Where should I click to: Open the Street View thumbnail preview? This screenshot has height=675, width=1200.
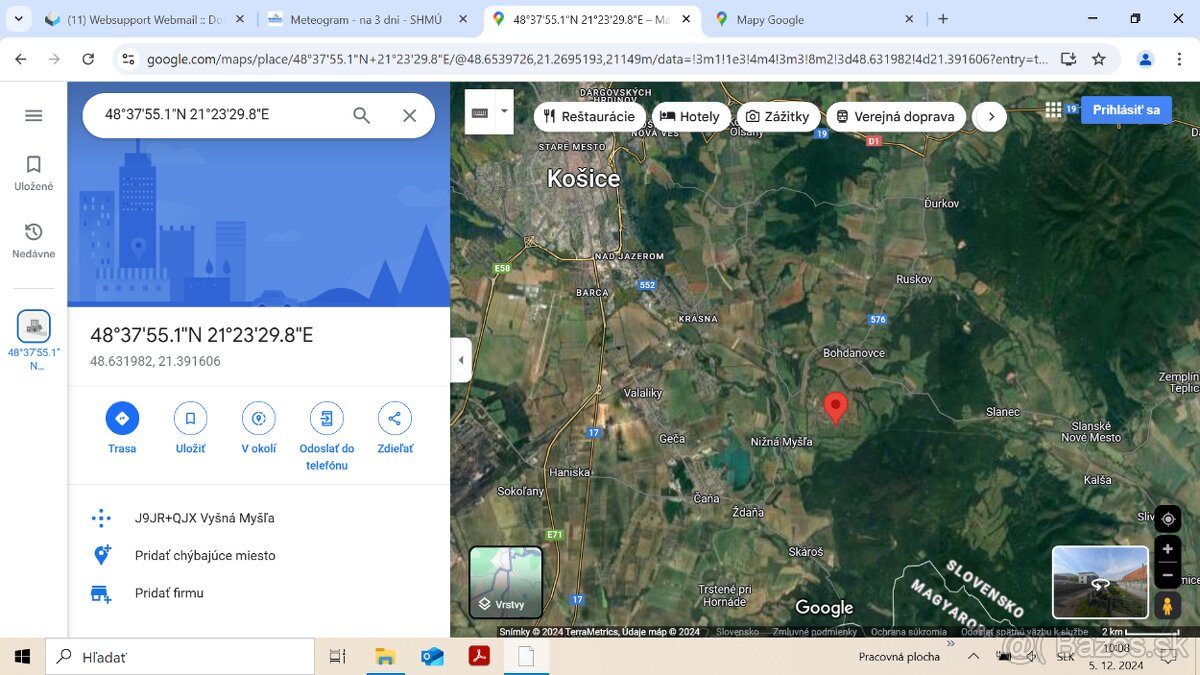click(1100, 582)
